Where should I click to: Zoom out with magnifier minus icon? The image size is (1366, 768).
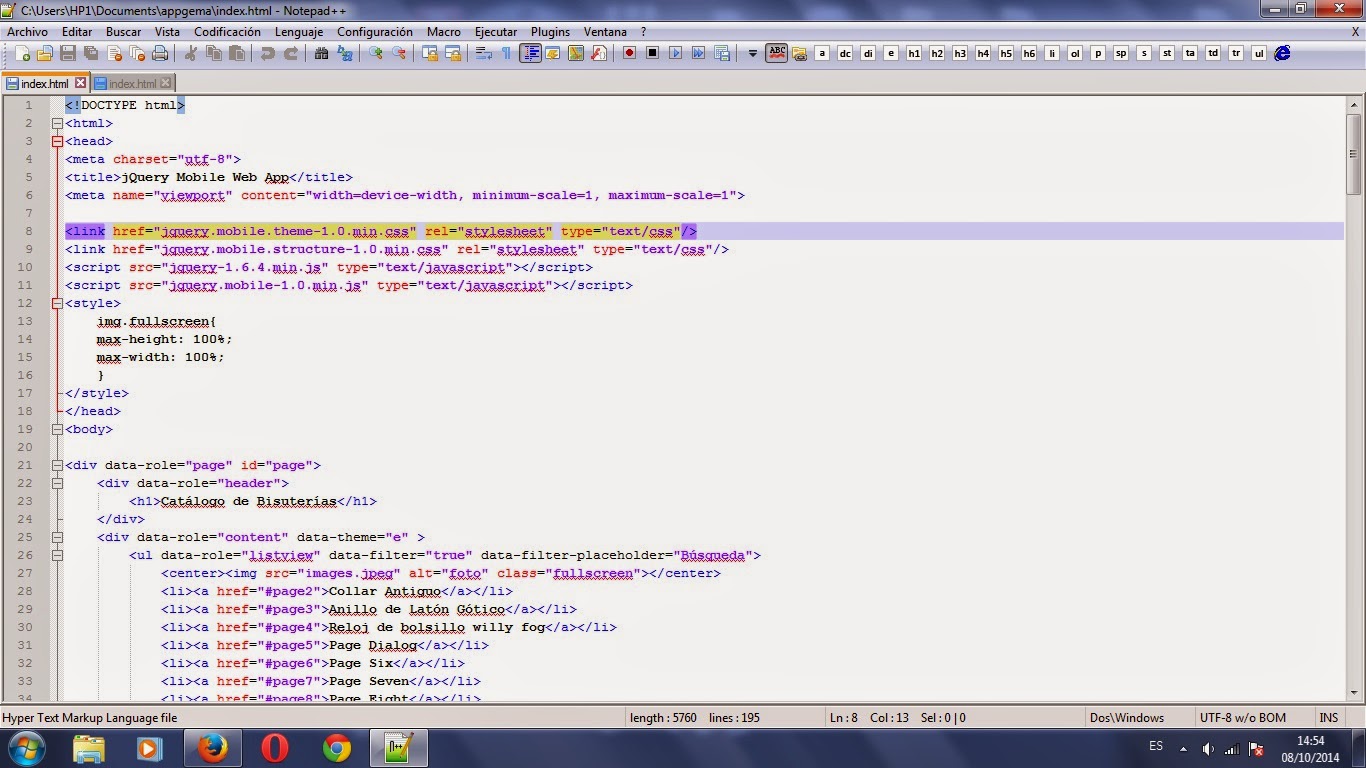click(399, 53)
